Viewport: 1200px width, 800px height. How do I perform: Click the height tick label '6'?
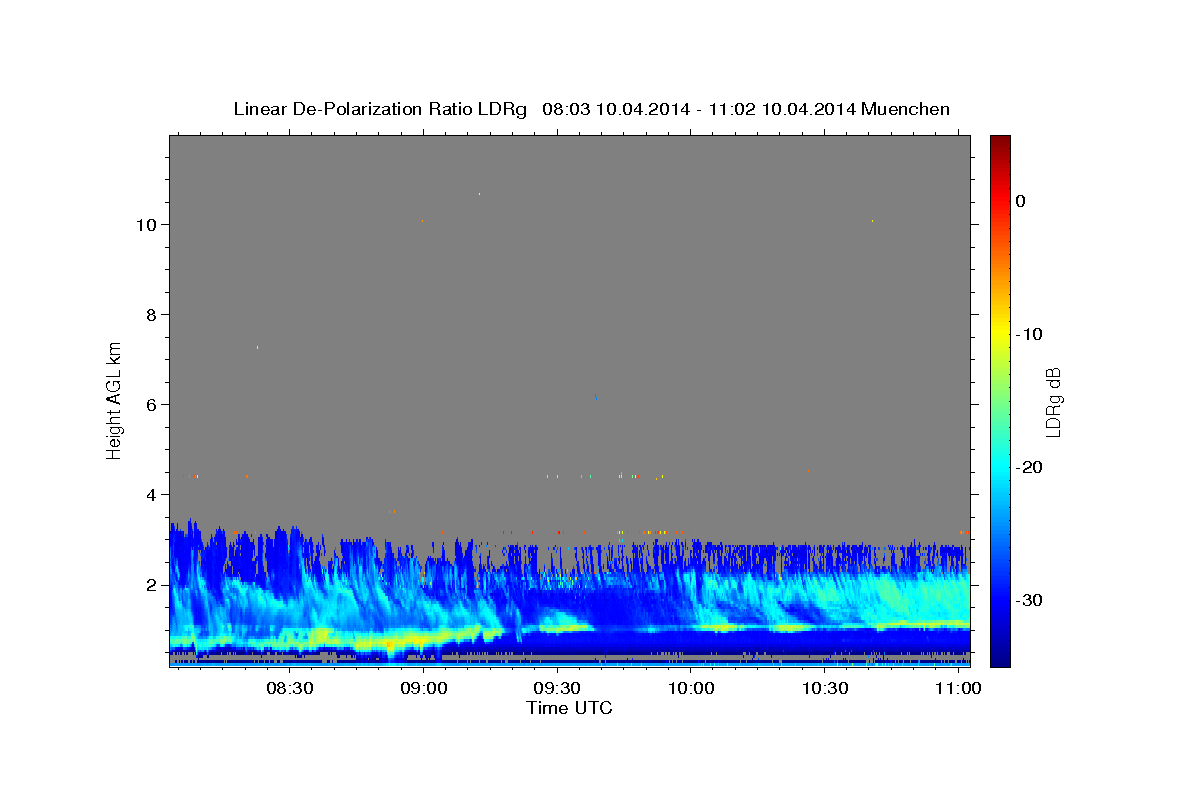152,405
